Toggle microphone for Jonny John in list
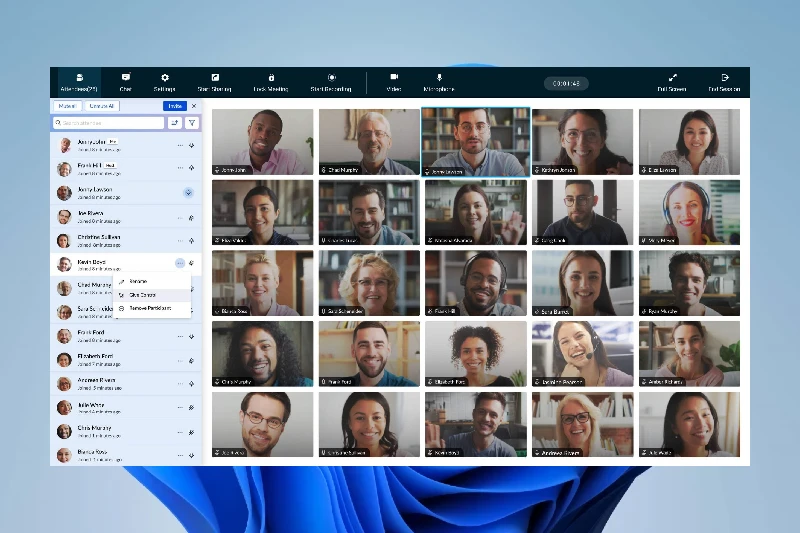Screen dimensions: 800x533 click(x=192, y=145)
